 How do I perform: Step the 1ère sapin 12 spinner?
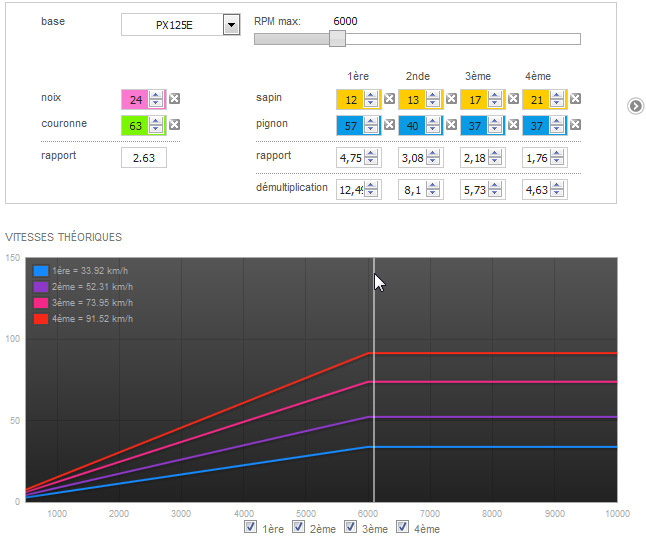pyautogui.click(x=371, y=99)
